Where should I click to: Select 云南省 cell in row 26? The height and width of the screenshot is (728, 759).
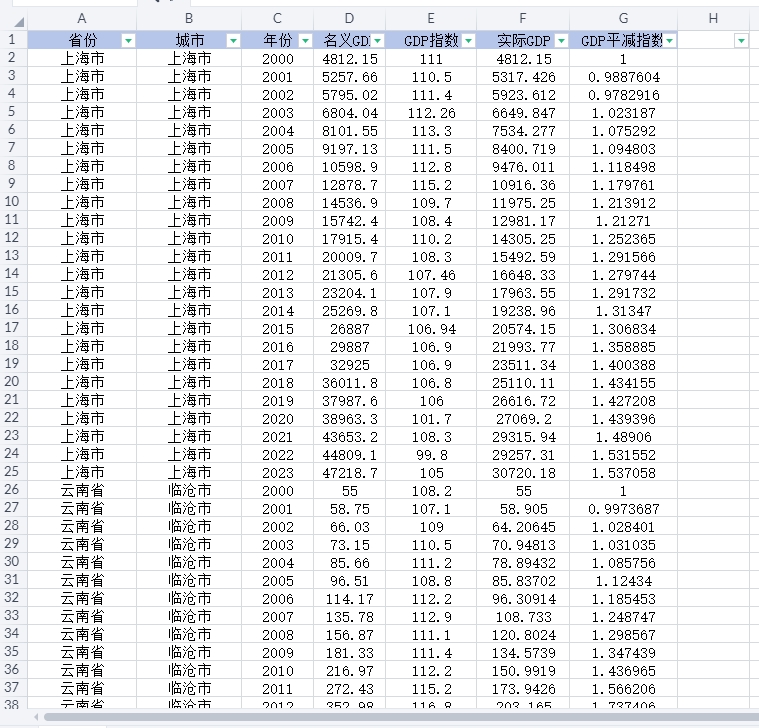(82, 490)
